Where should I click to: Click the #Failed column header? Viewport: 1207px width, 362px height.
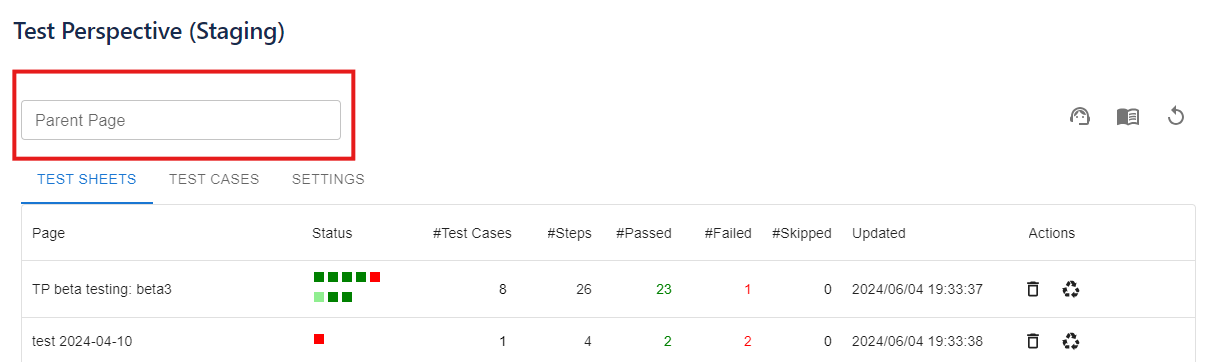[x=728, y=233]
